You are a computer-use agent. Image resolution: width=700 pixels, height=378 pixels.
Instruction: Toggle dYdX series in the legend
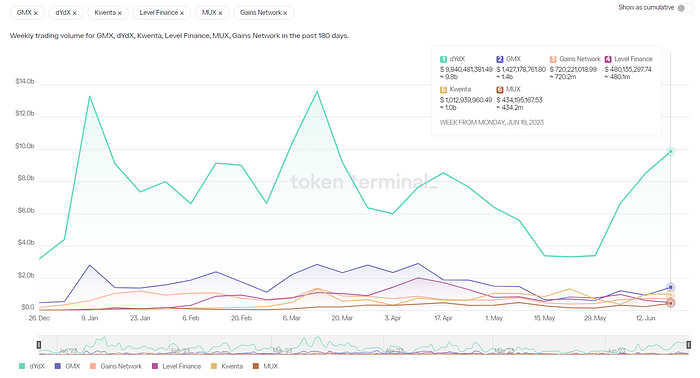[x=32, y=366]
